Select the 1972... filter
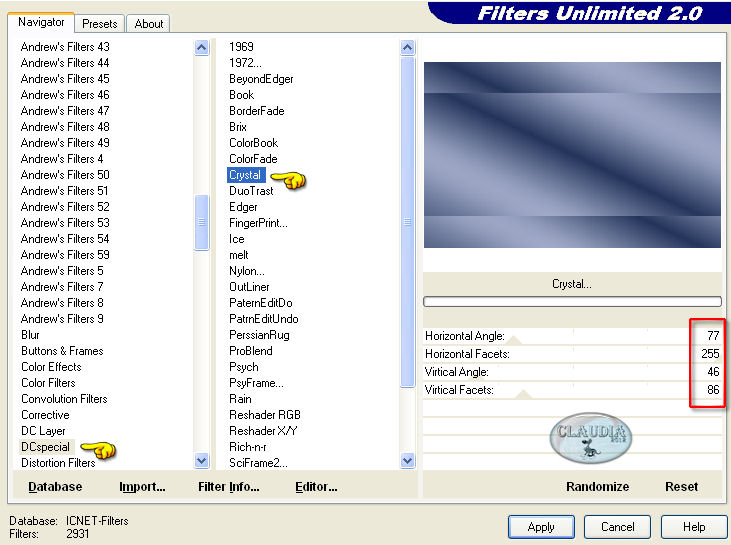Viewport: 731px width, 545px height. click(245, 62)
